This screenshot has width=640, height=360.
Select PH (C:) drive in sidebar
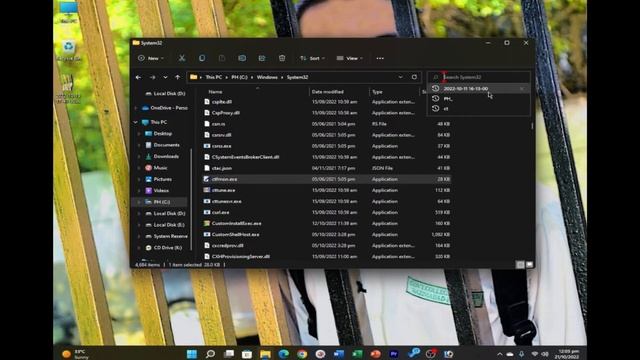coord(161,202)
